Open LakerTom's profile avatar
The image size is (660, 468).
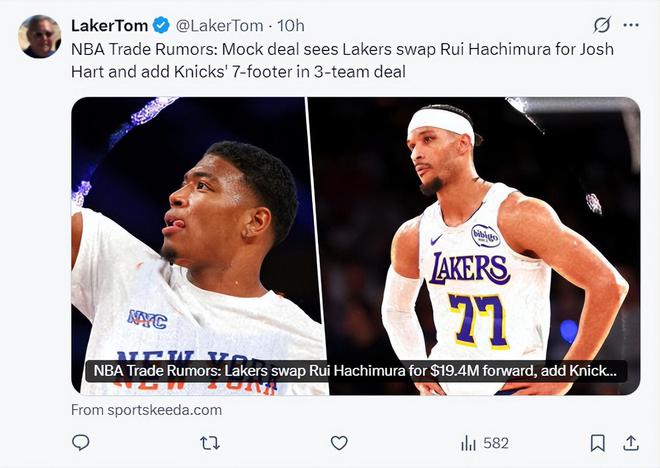tap(40, 37)
